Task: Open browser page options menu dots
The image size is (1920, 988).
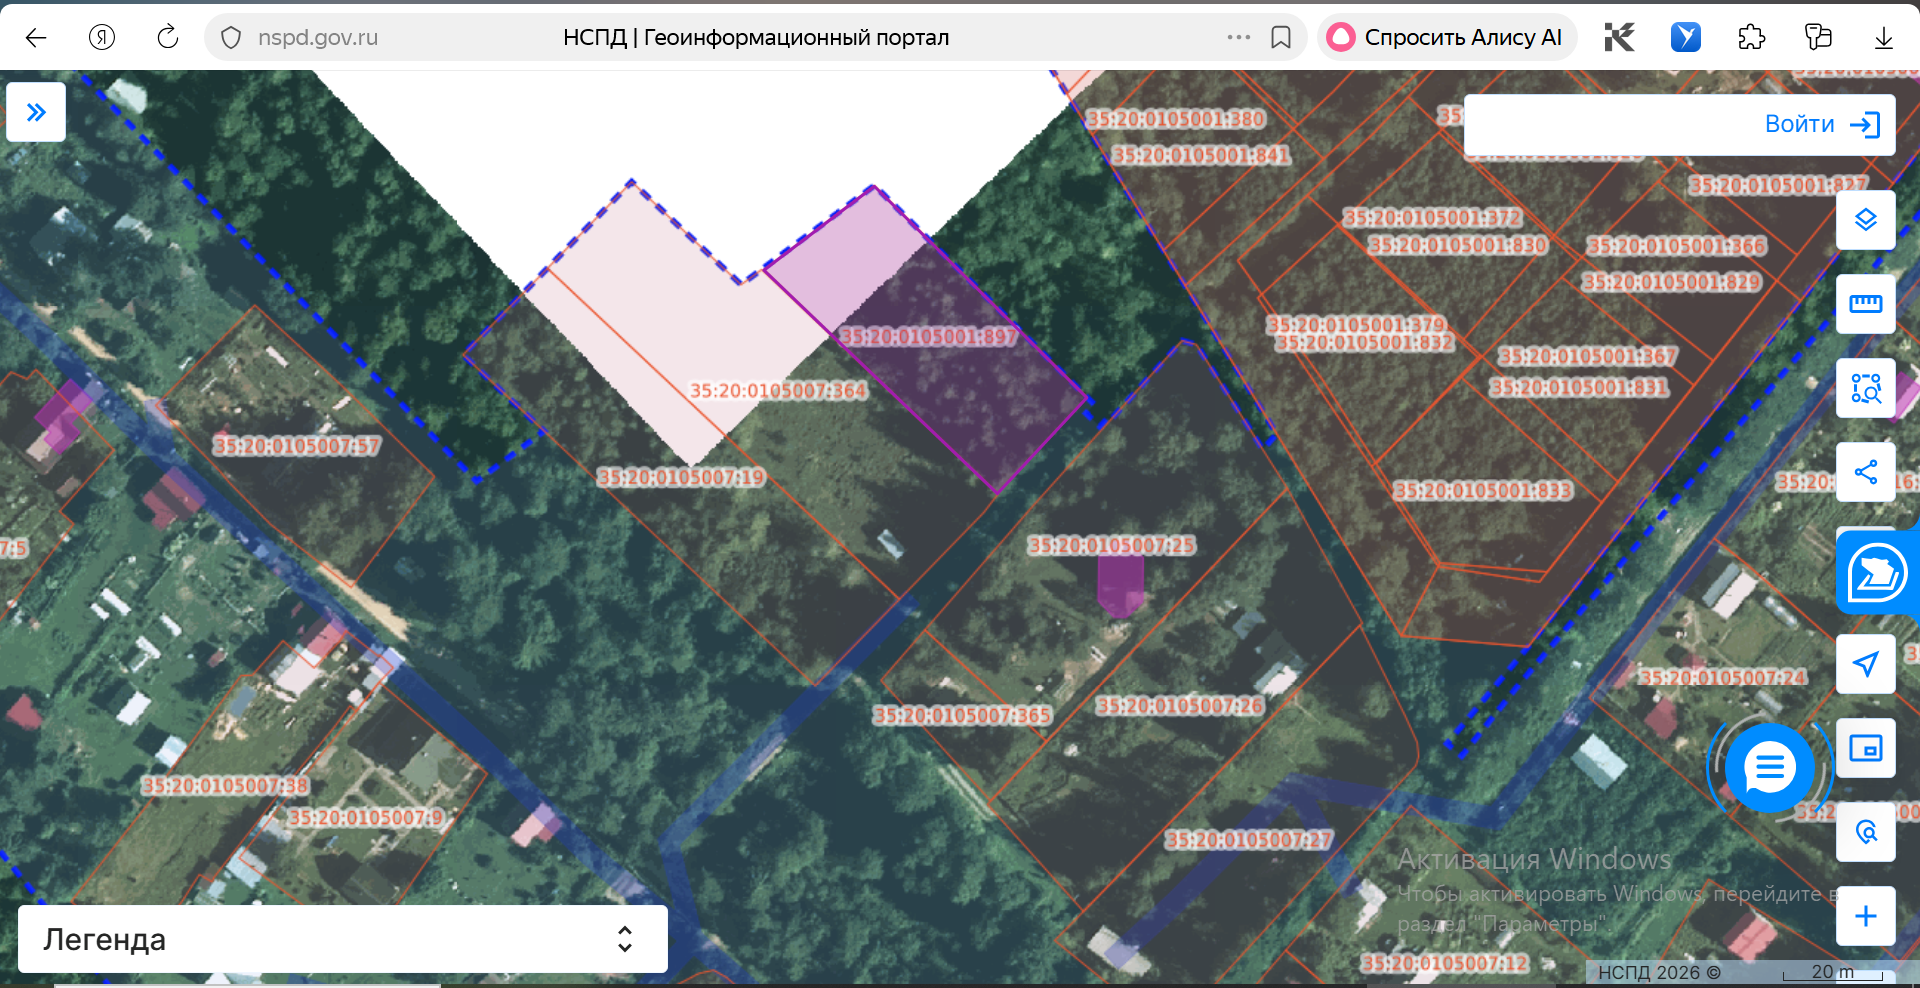Action: click(1239, 37)
